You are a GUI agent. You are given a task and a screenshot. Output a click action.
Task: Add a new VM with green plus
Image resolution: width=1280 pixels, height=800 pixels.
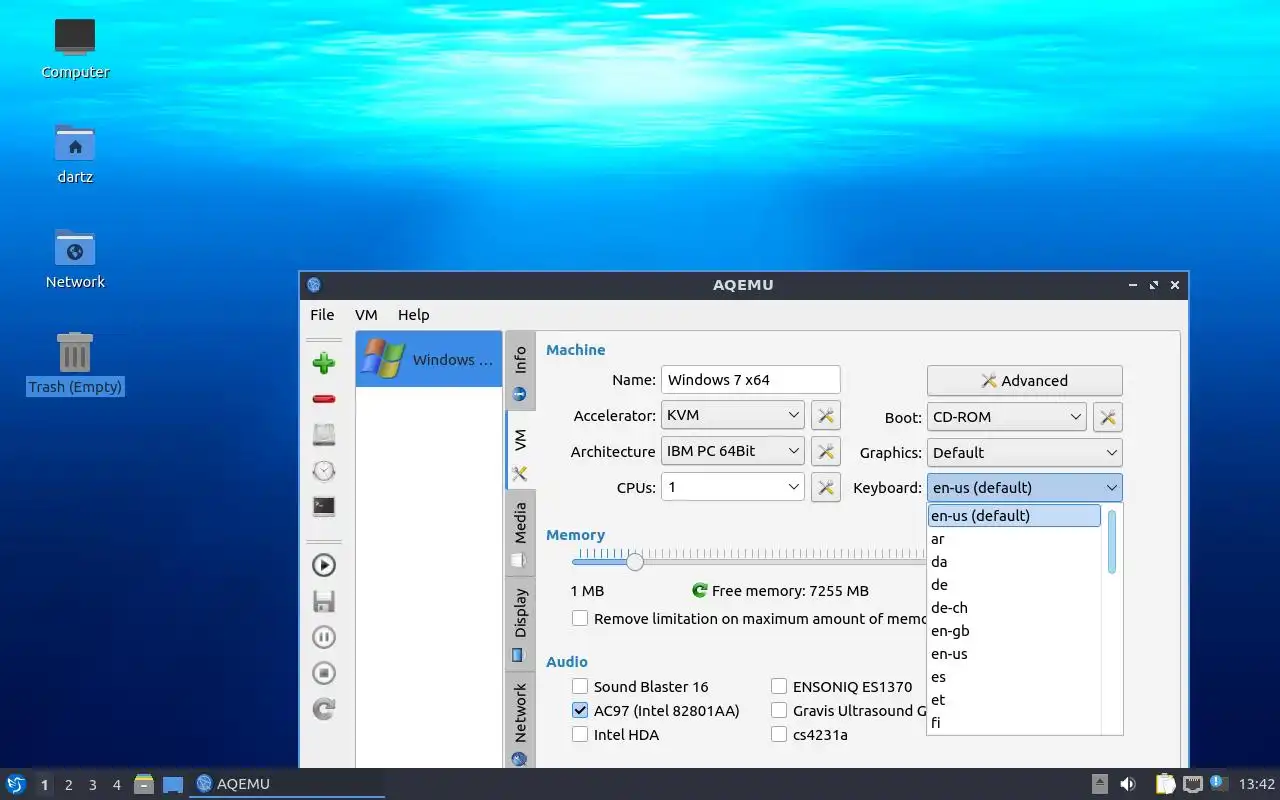click(323, 363)
